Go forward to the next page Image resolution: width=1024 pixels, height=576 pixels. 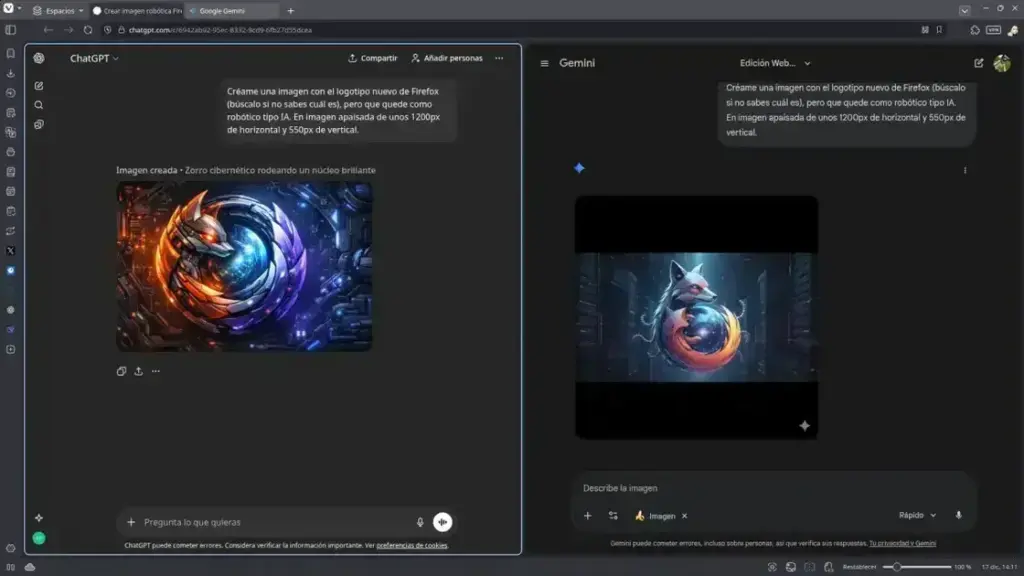click(69, 30)
